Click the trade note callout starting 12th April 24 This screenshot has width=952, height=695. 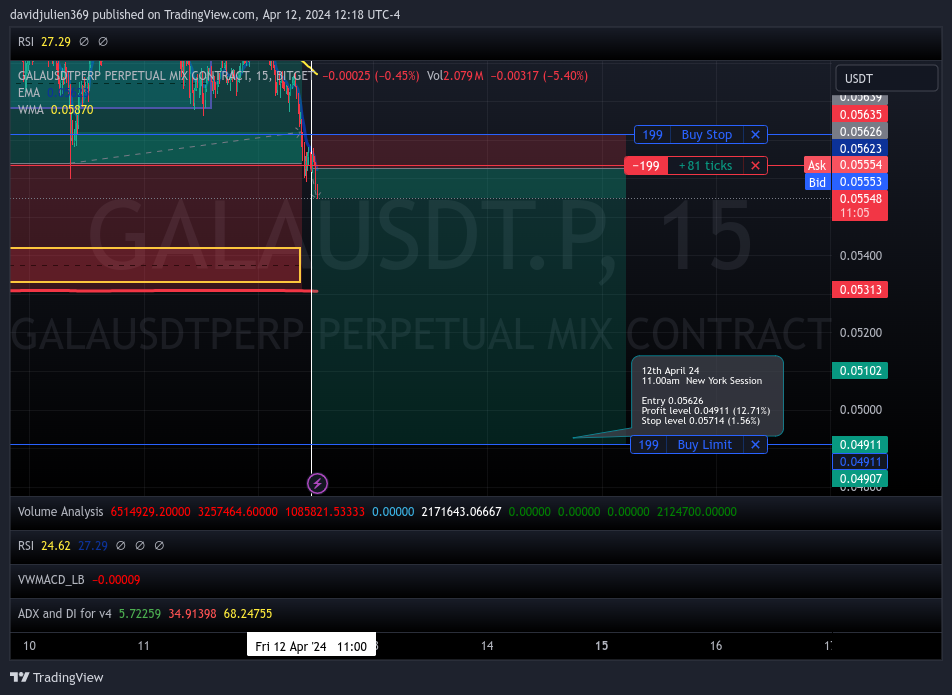click(707, 395)
